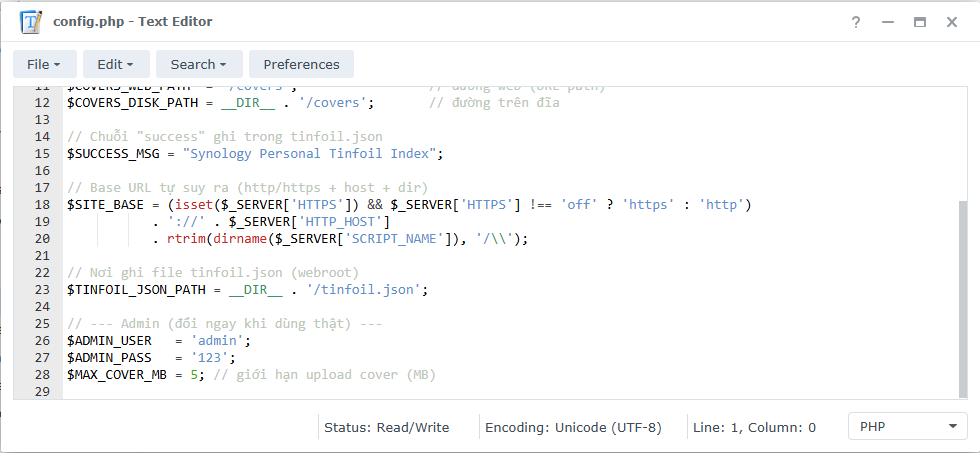980x453 pixels.
Task: Open the Edit menu
Action: 116,64
